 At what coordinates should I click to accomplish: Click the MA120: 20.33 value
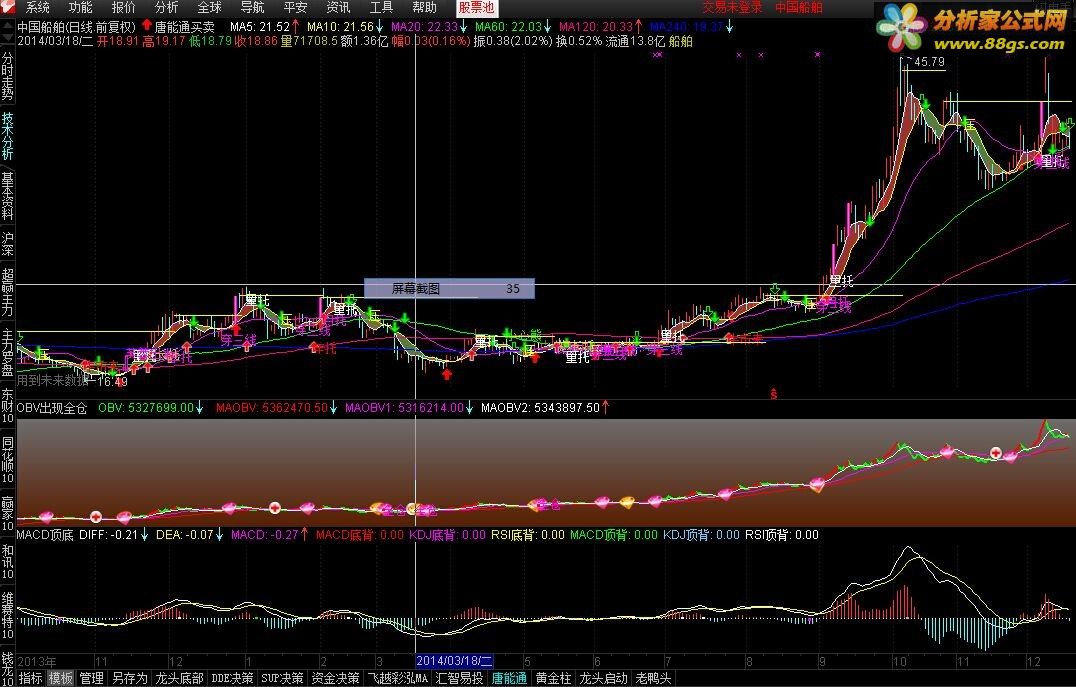(596, 27)
